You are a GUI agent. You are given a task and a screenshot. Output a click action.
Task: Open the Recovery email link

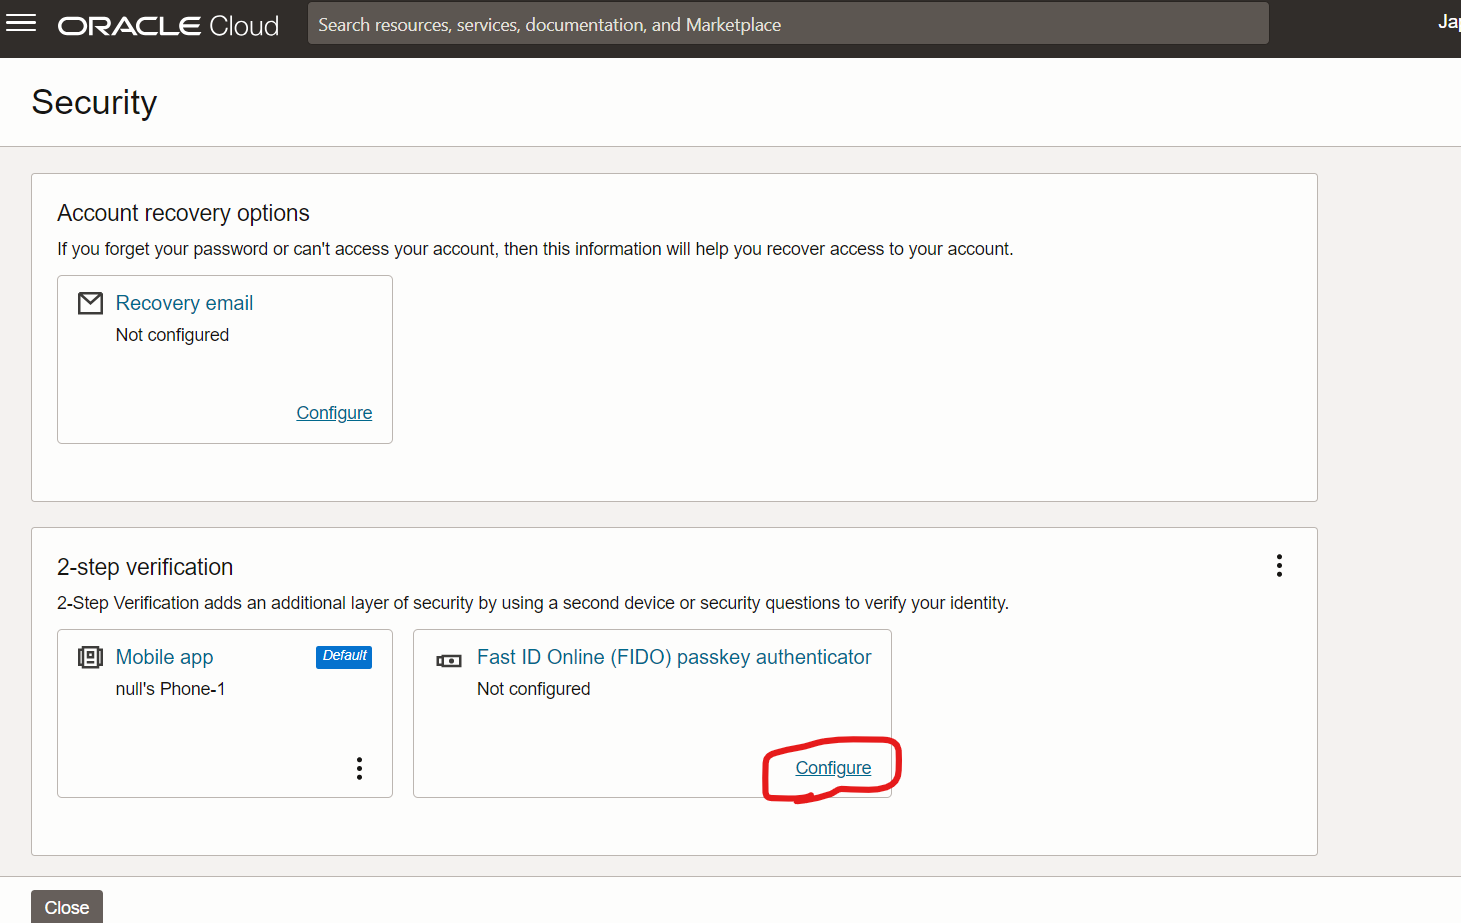click(184, 303)
